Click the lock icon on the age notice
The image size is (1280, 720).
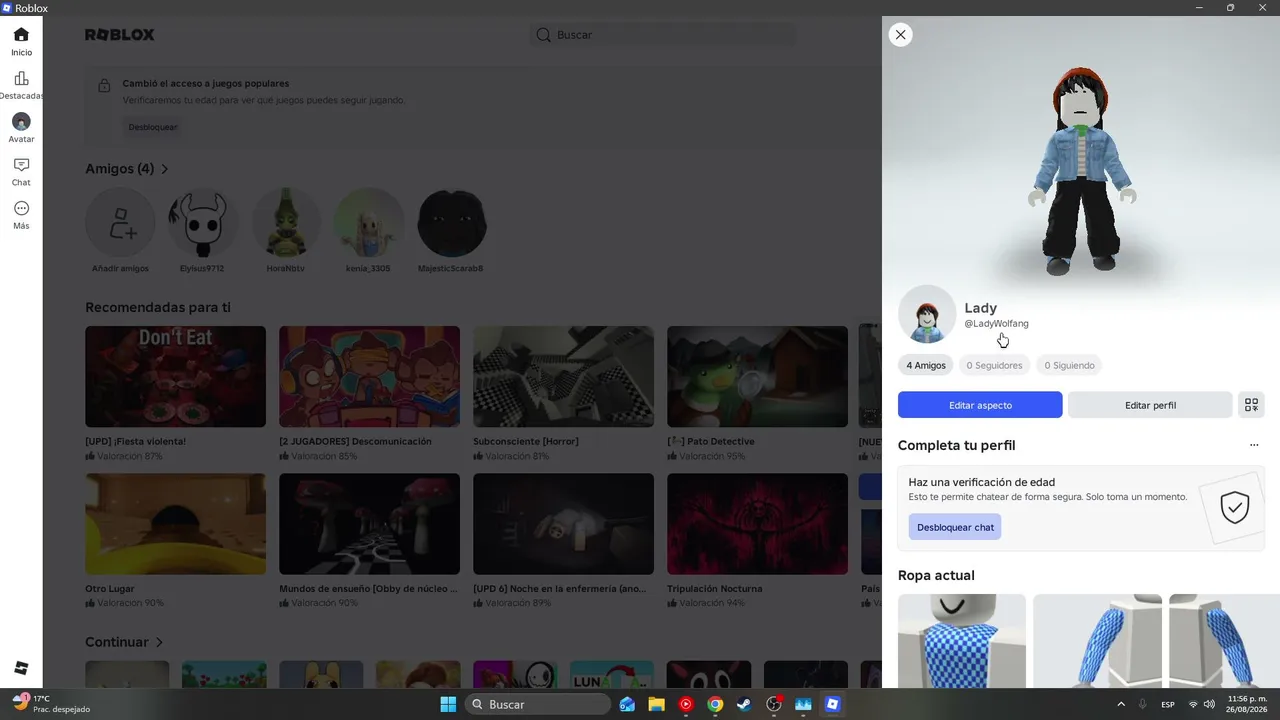coord(104,87)
